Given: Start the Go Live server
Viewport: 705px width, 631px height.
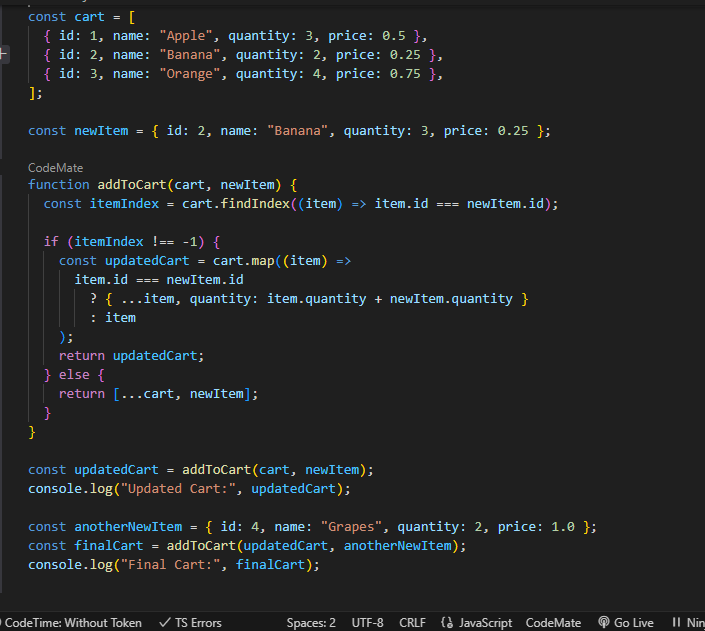Looking at the screenshot, I should pyautogui.click(x=625, y=622).
